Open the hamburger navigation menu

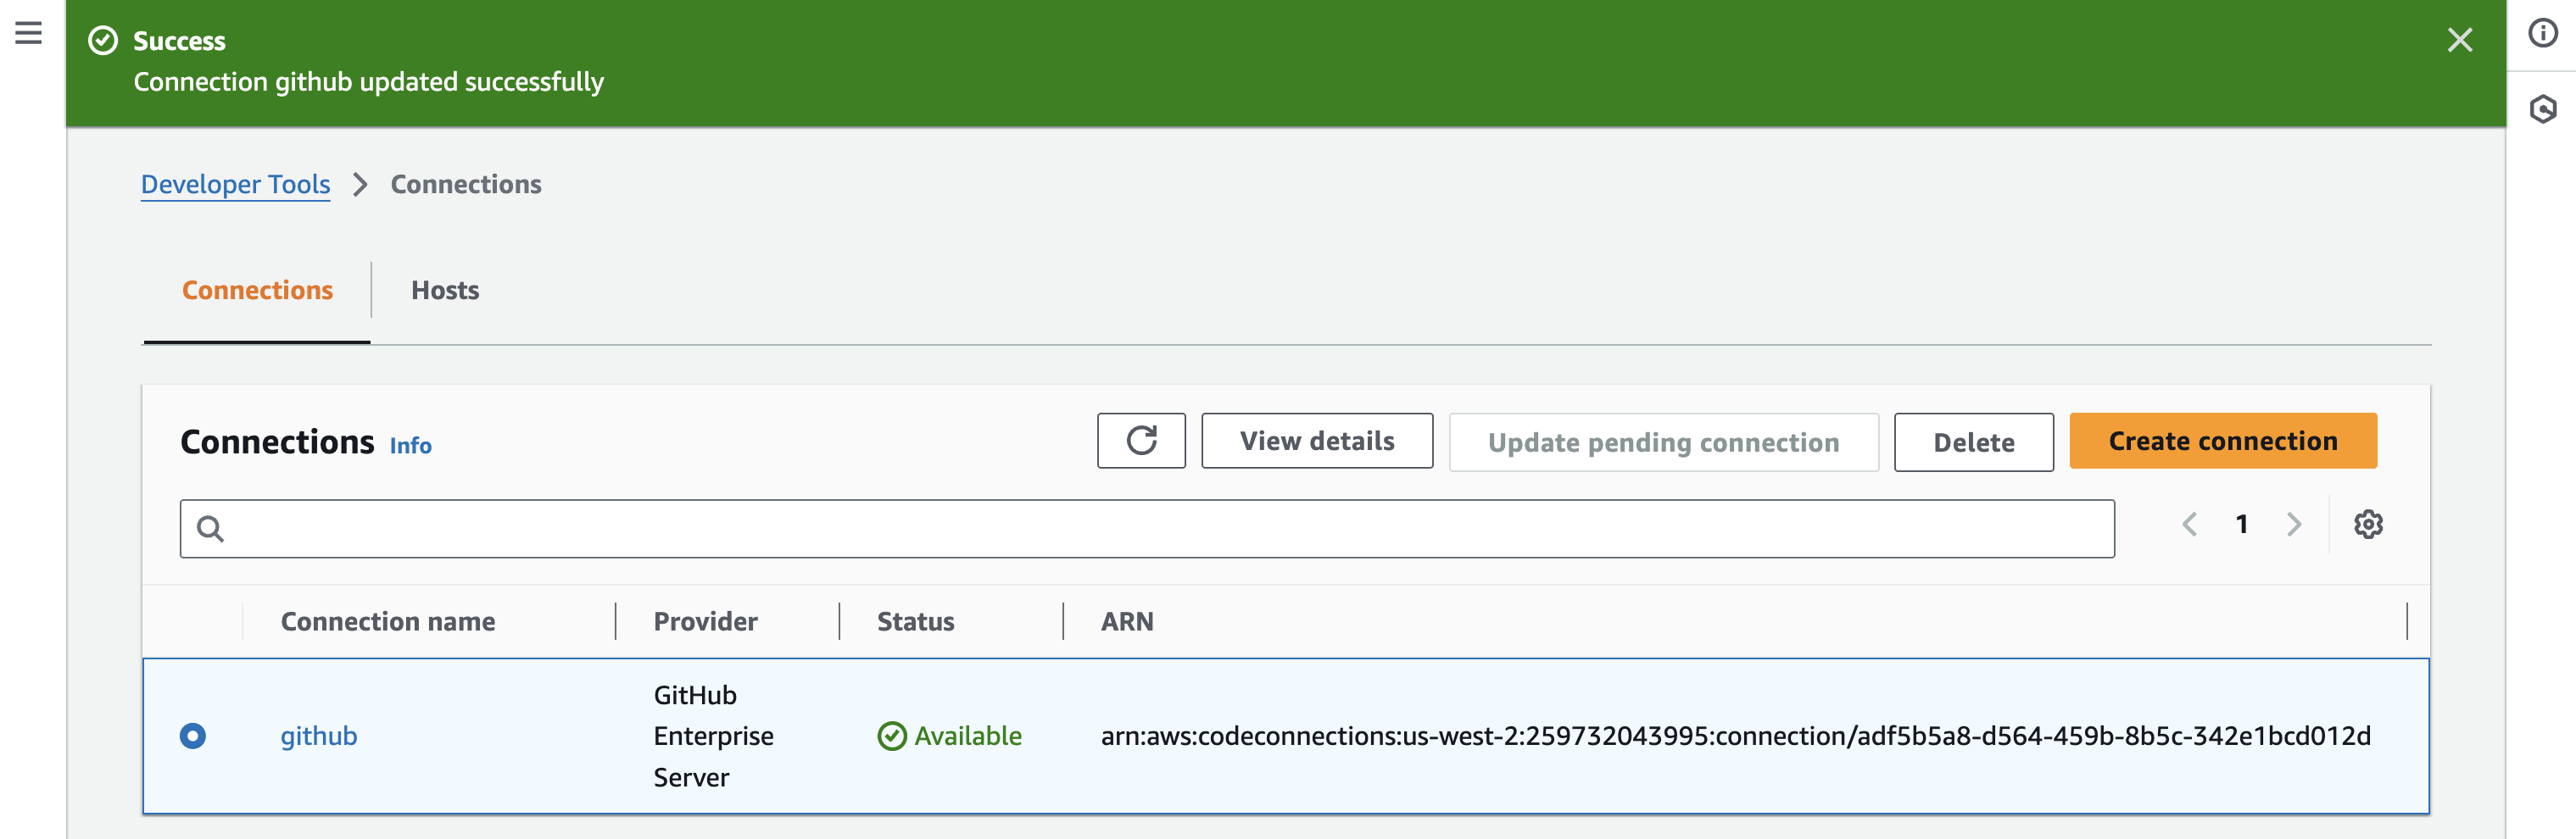click(x=29, y=33)
